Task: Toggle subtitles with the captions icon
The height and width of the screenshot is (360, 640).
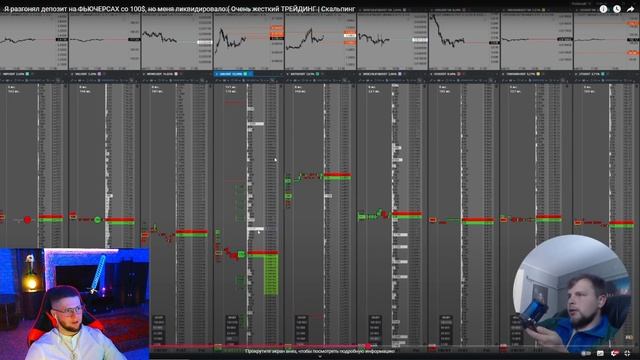Action: (600, 353)
